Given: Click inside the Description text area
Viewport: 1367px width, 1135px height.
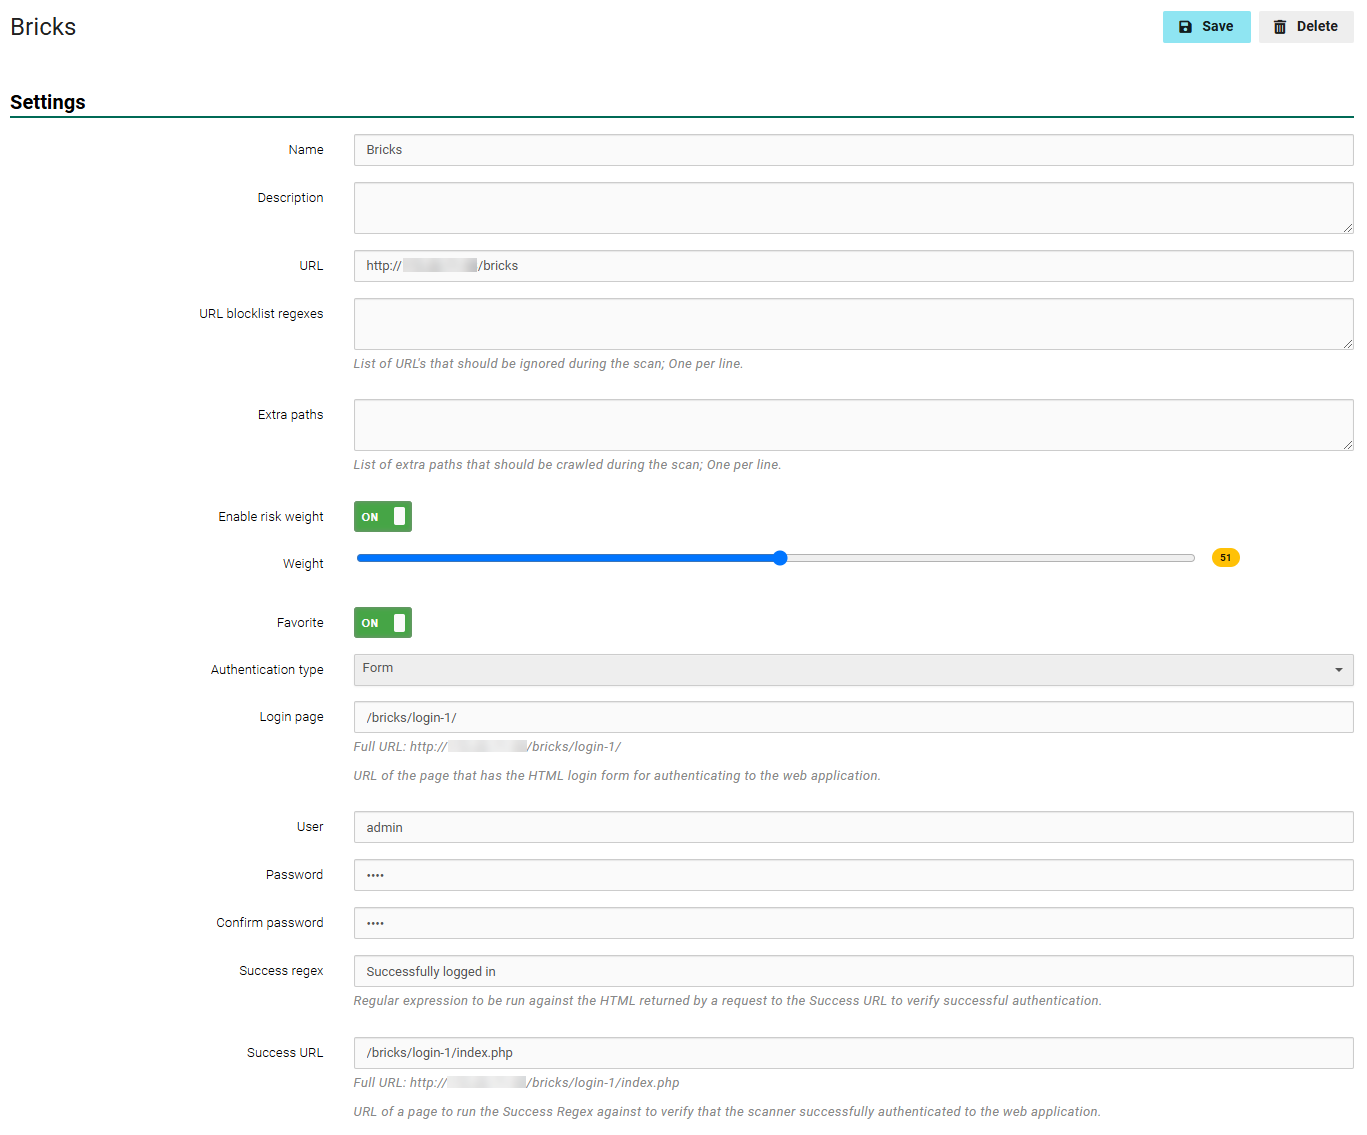Looking at the screenshot, I should 852,208.
